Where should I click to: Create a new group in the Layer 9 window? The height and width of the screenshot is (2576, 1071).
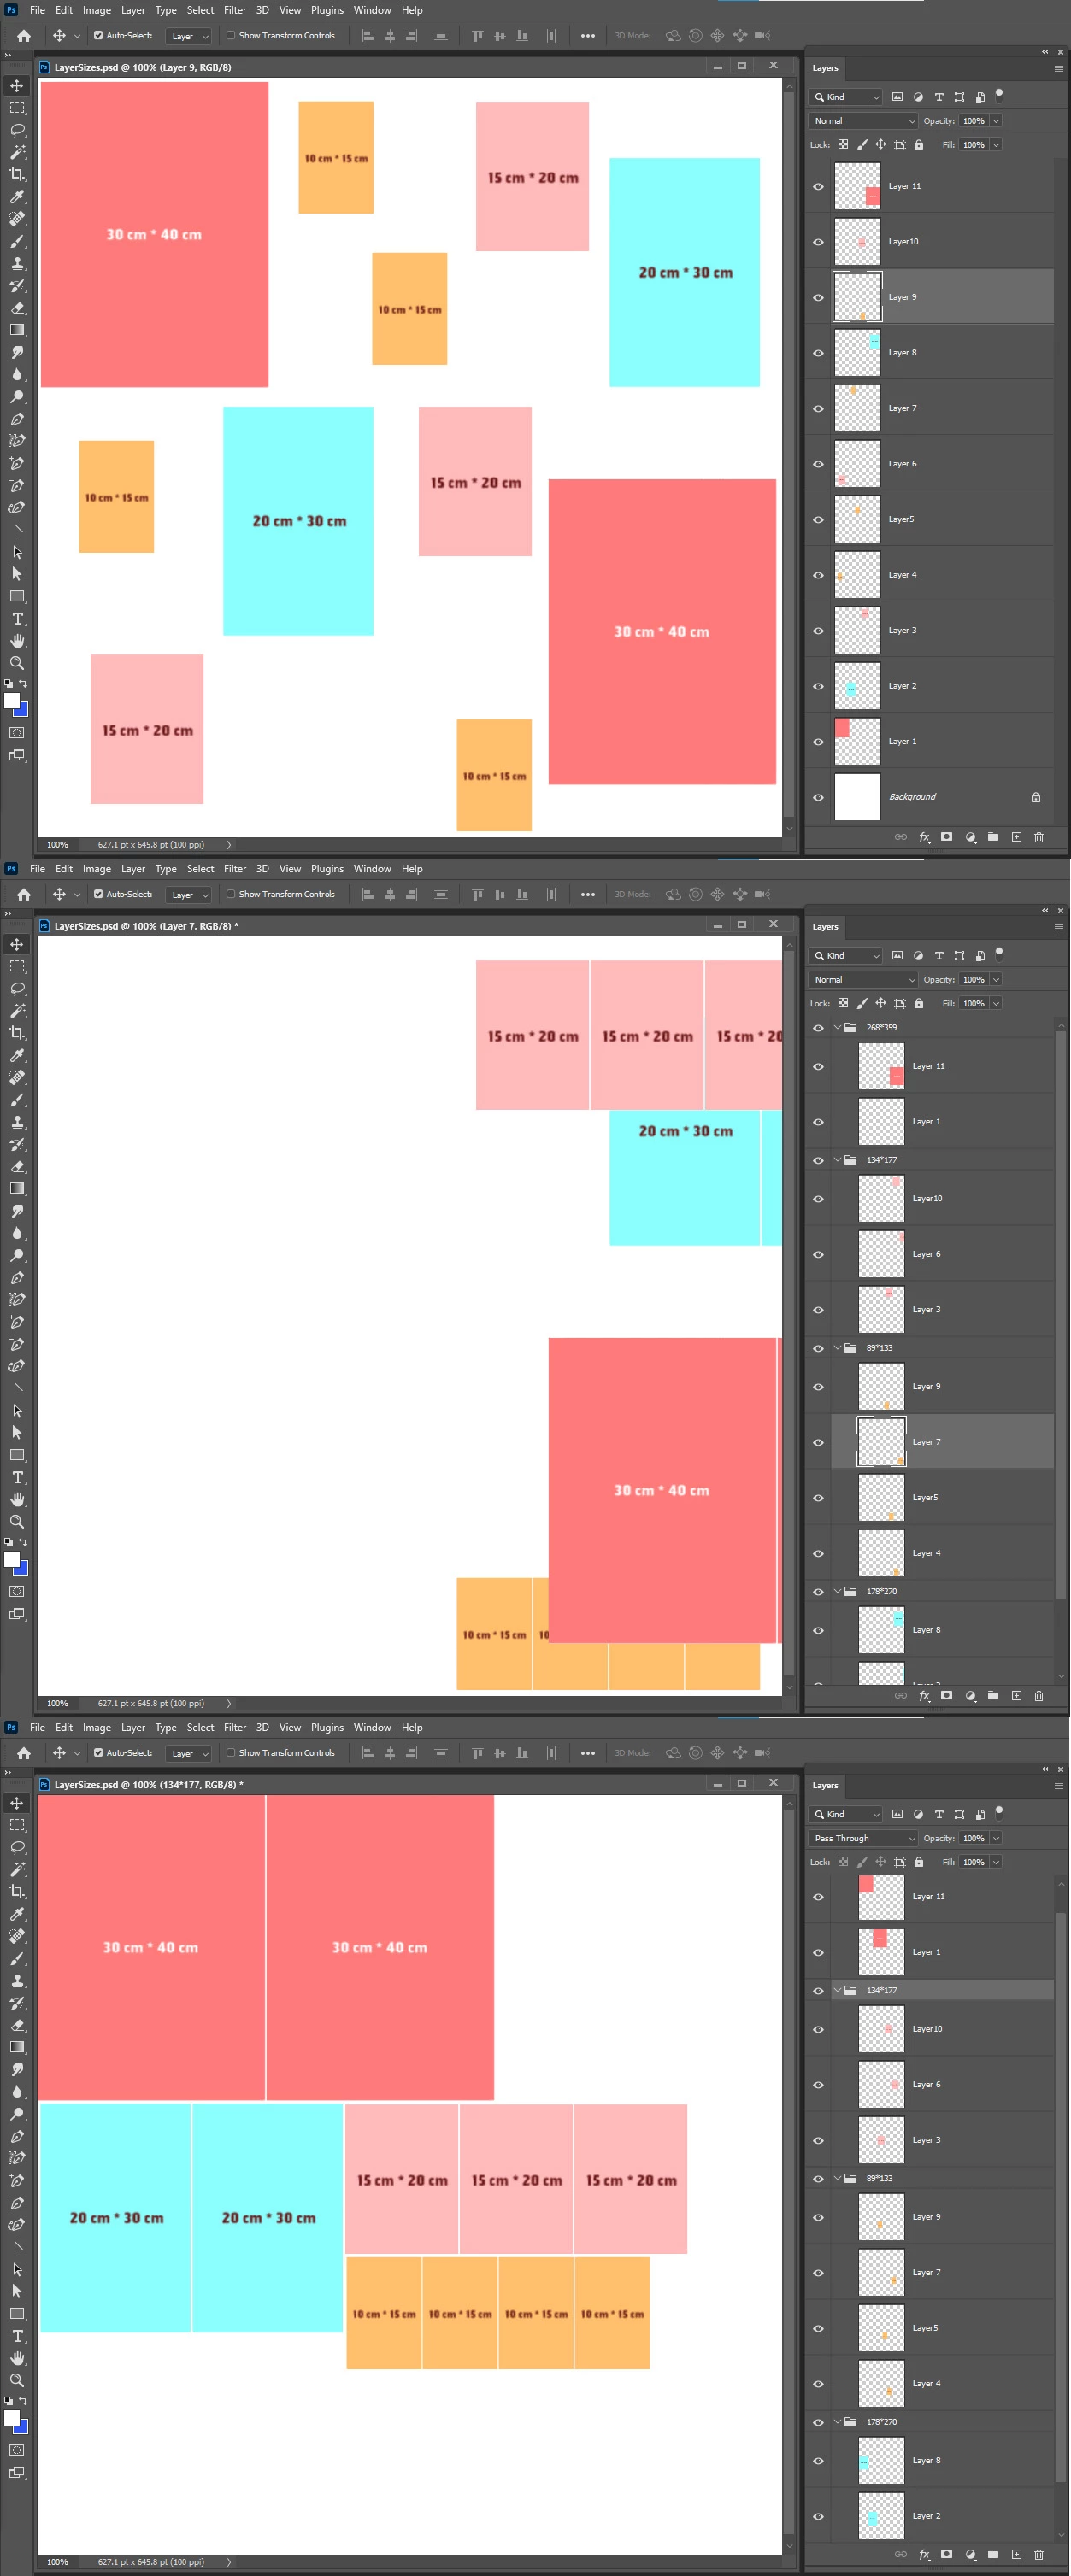coord(993,837)
